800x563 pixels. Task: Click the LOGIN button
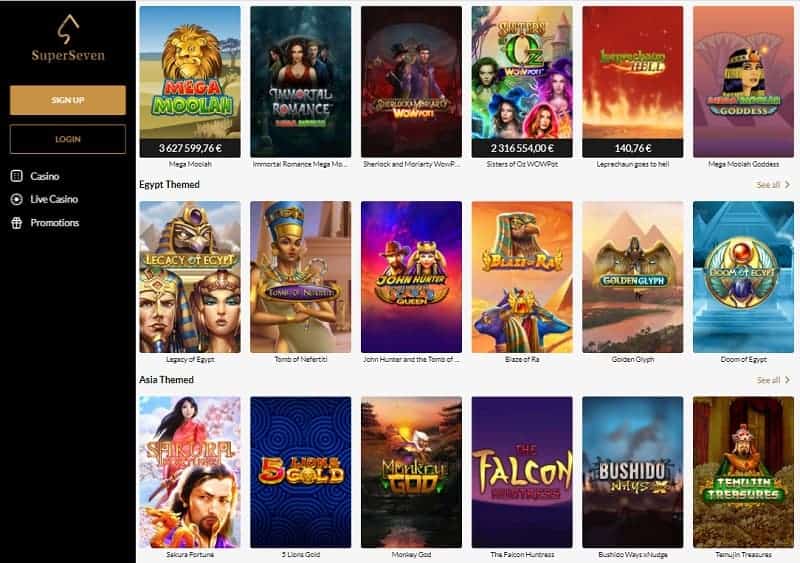click(68, 139)
